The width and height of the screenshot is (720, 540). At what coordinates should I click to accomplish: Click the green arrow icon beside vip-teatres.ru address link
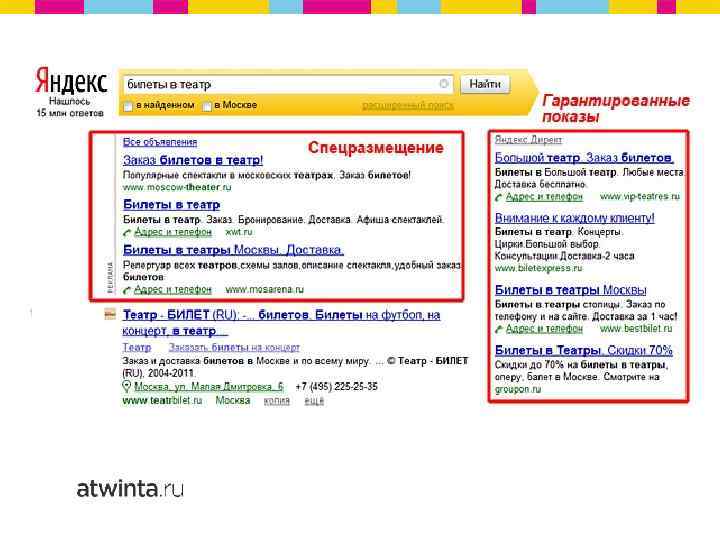(499, 197)
